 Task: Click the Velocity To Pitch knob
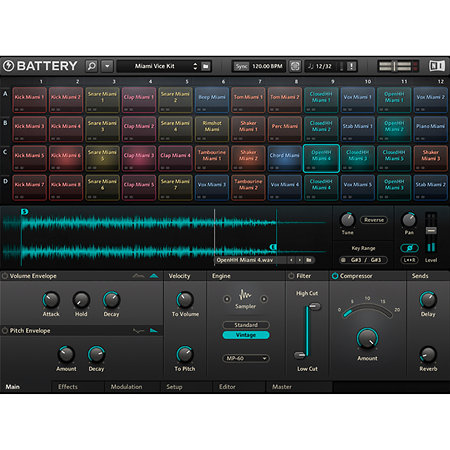[185, 354]
